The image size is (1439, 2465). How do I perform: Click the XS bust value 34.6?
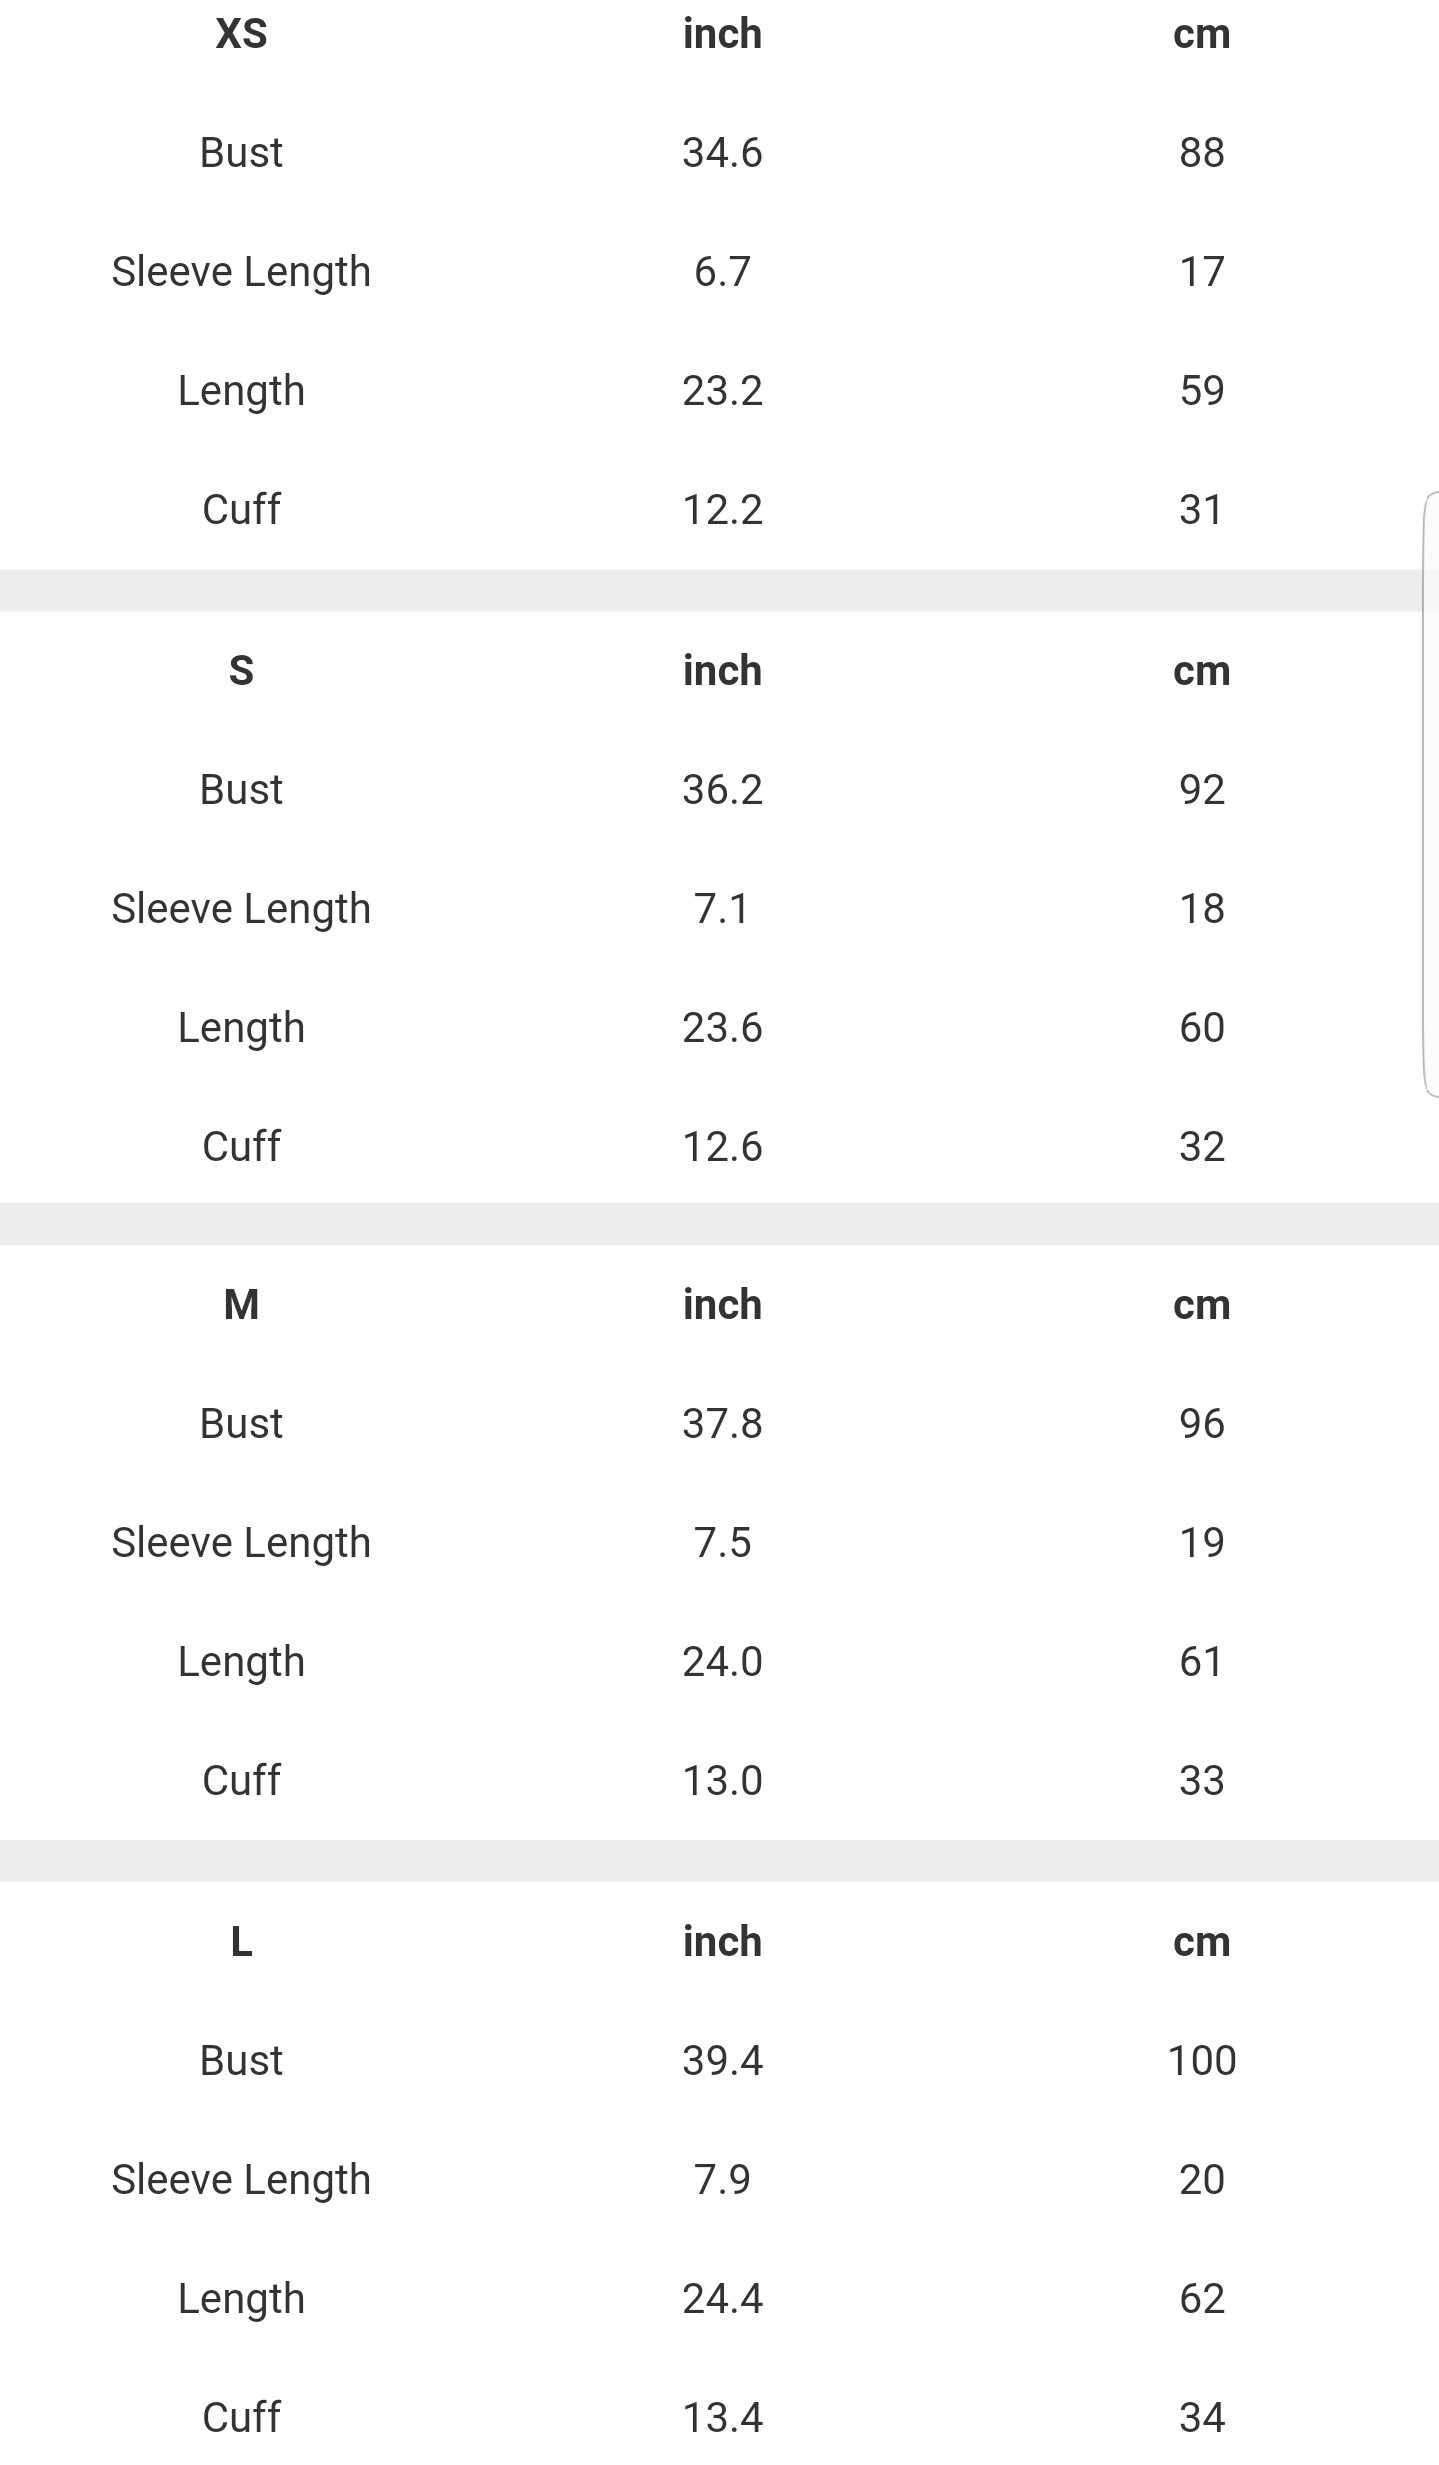pos(722,153)
